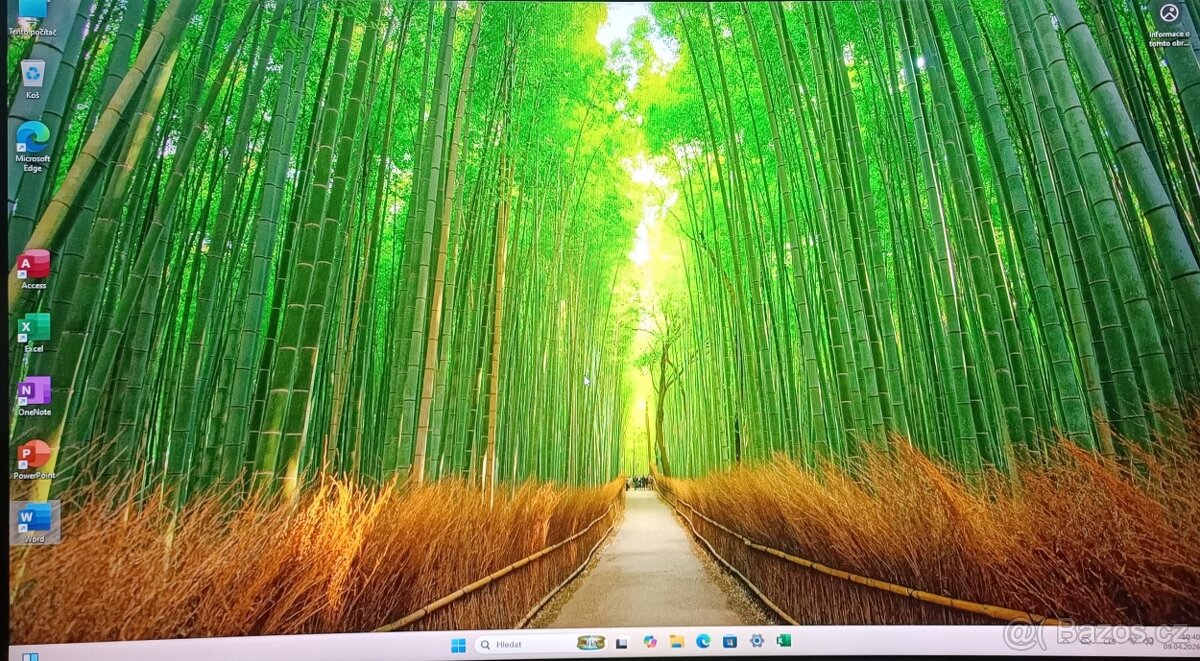This screenshot has width=1200, height=661.
Task: Click the search highlight image in taskbar
Action: coord(591,643)
